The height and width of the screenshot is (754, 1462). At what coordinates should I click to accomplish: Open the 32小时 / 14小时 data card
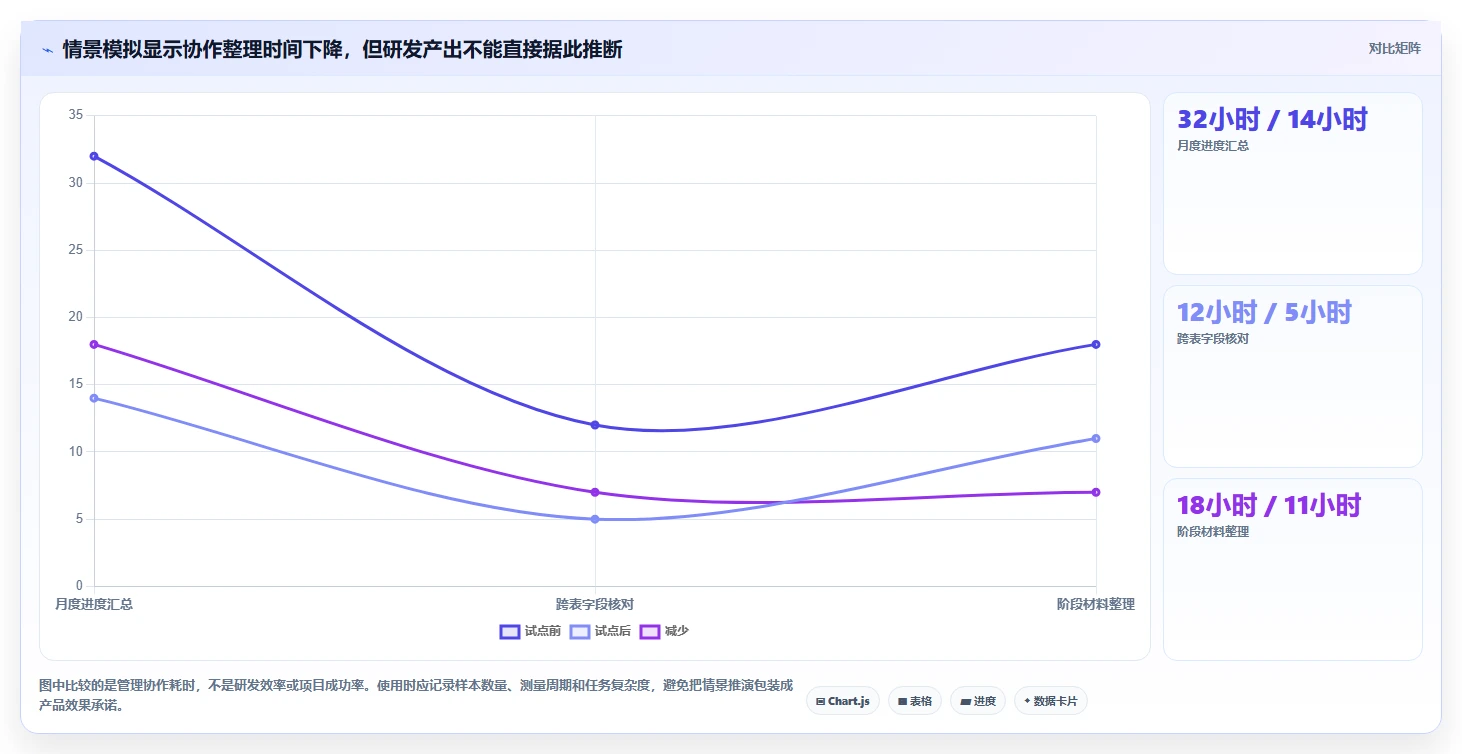click(1292, 183)
